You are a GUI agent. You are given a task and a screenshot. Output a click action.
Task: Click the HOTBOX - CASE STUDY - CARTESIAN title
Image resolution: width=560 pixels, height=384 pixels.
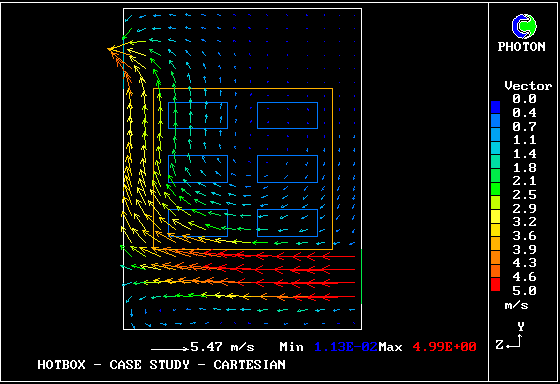pyautogui.click(x=161, y=365)
